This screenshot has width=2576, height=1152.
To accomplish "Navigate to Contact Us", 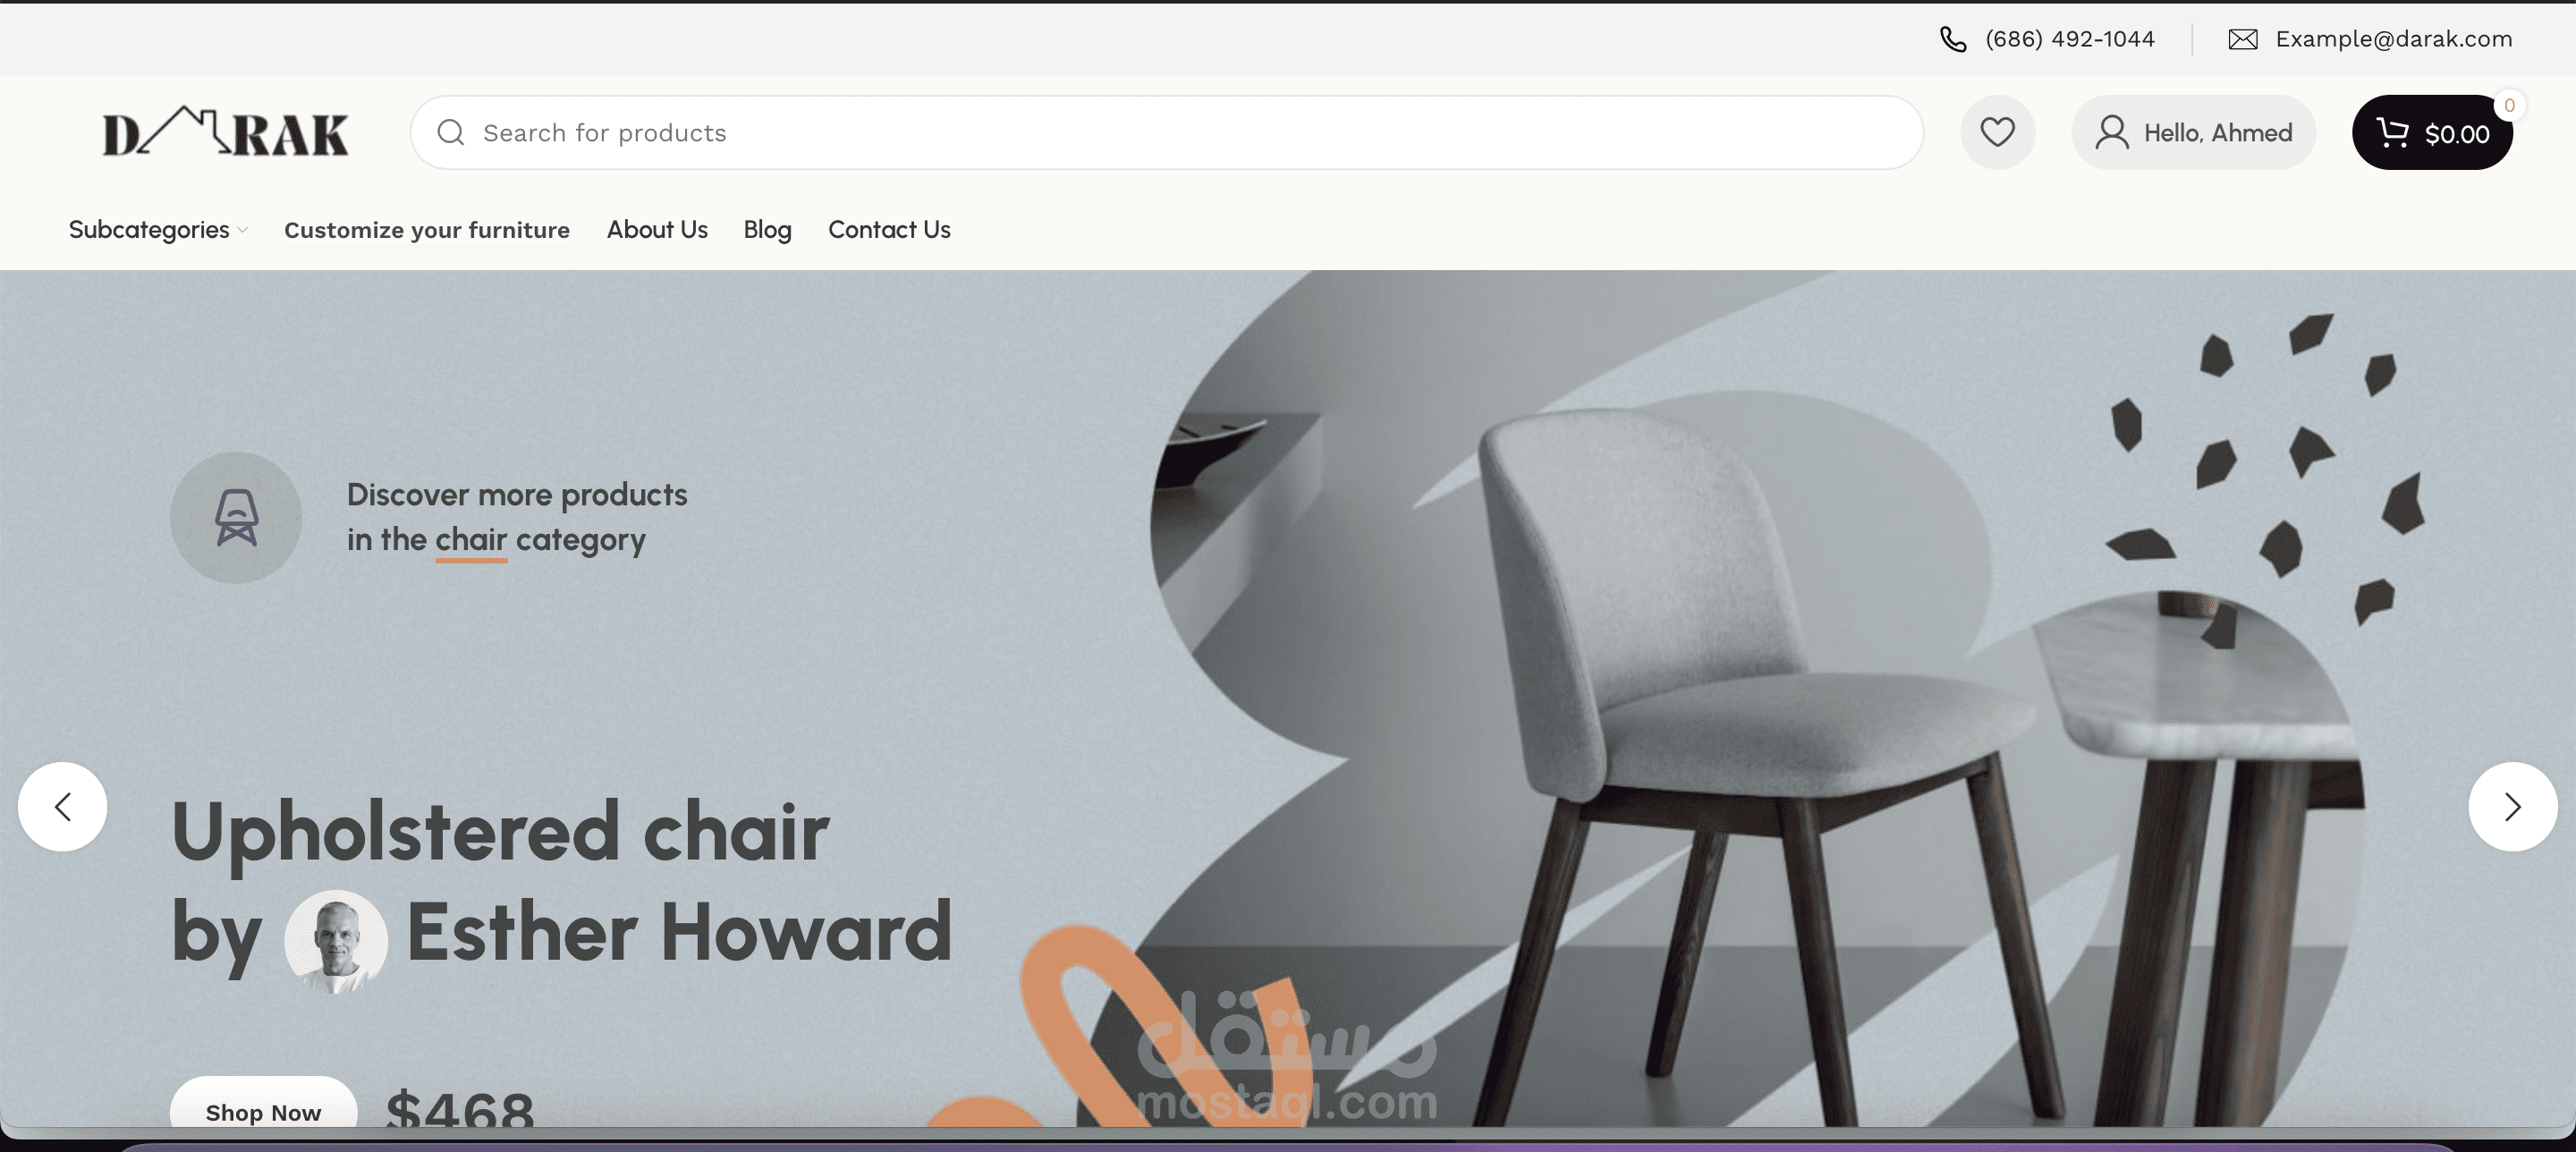I will (x=889, y=229).
